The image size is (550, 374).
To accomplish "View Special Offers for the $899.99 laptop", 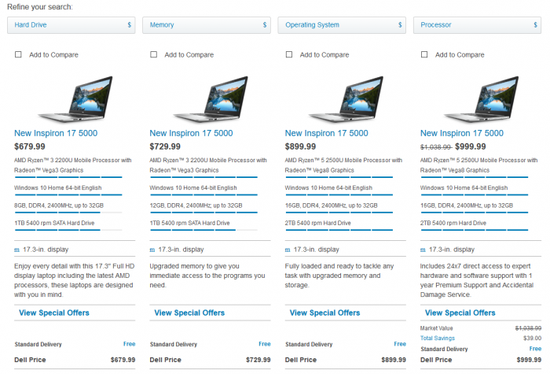I will (x=325, y=313).
